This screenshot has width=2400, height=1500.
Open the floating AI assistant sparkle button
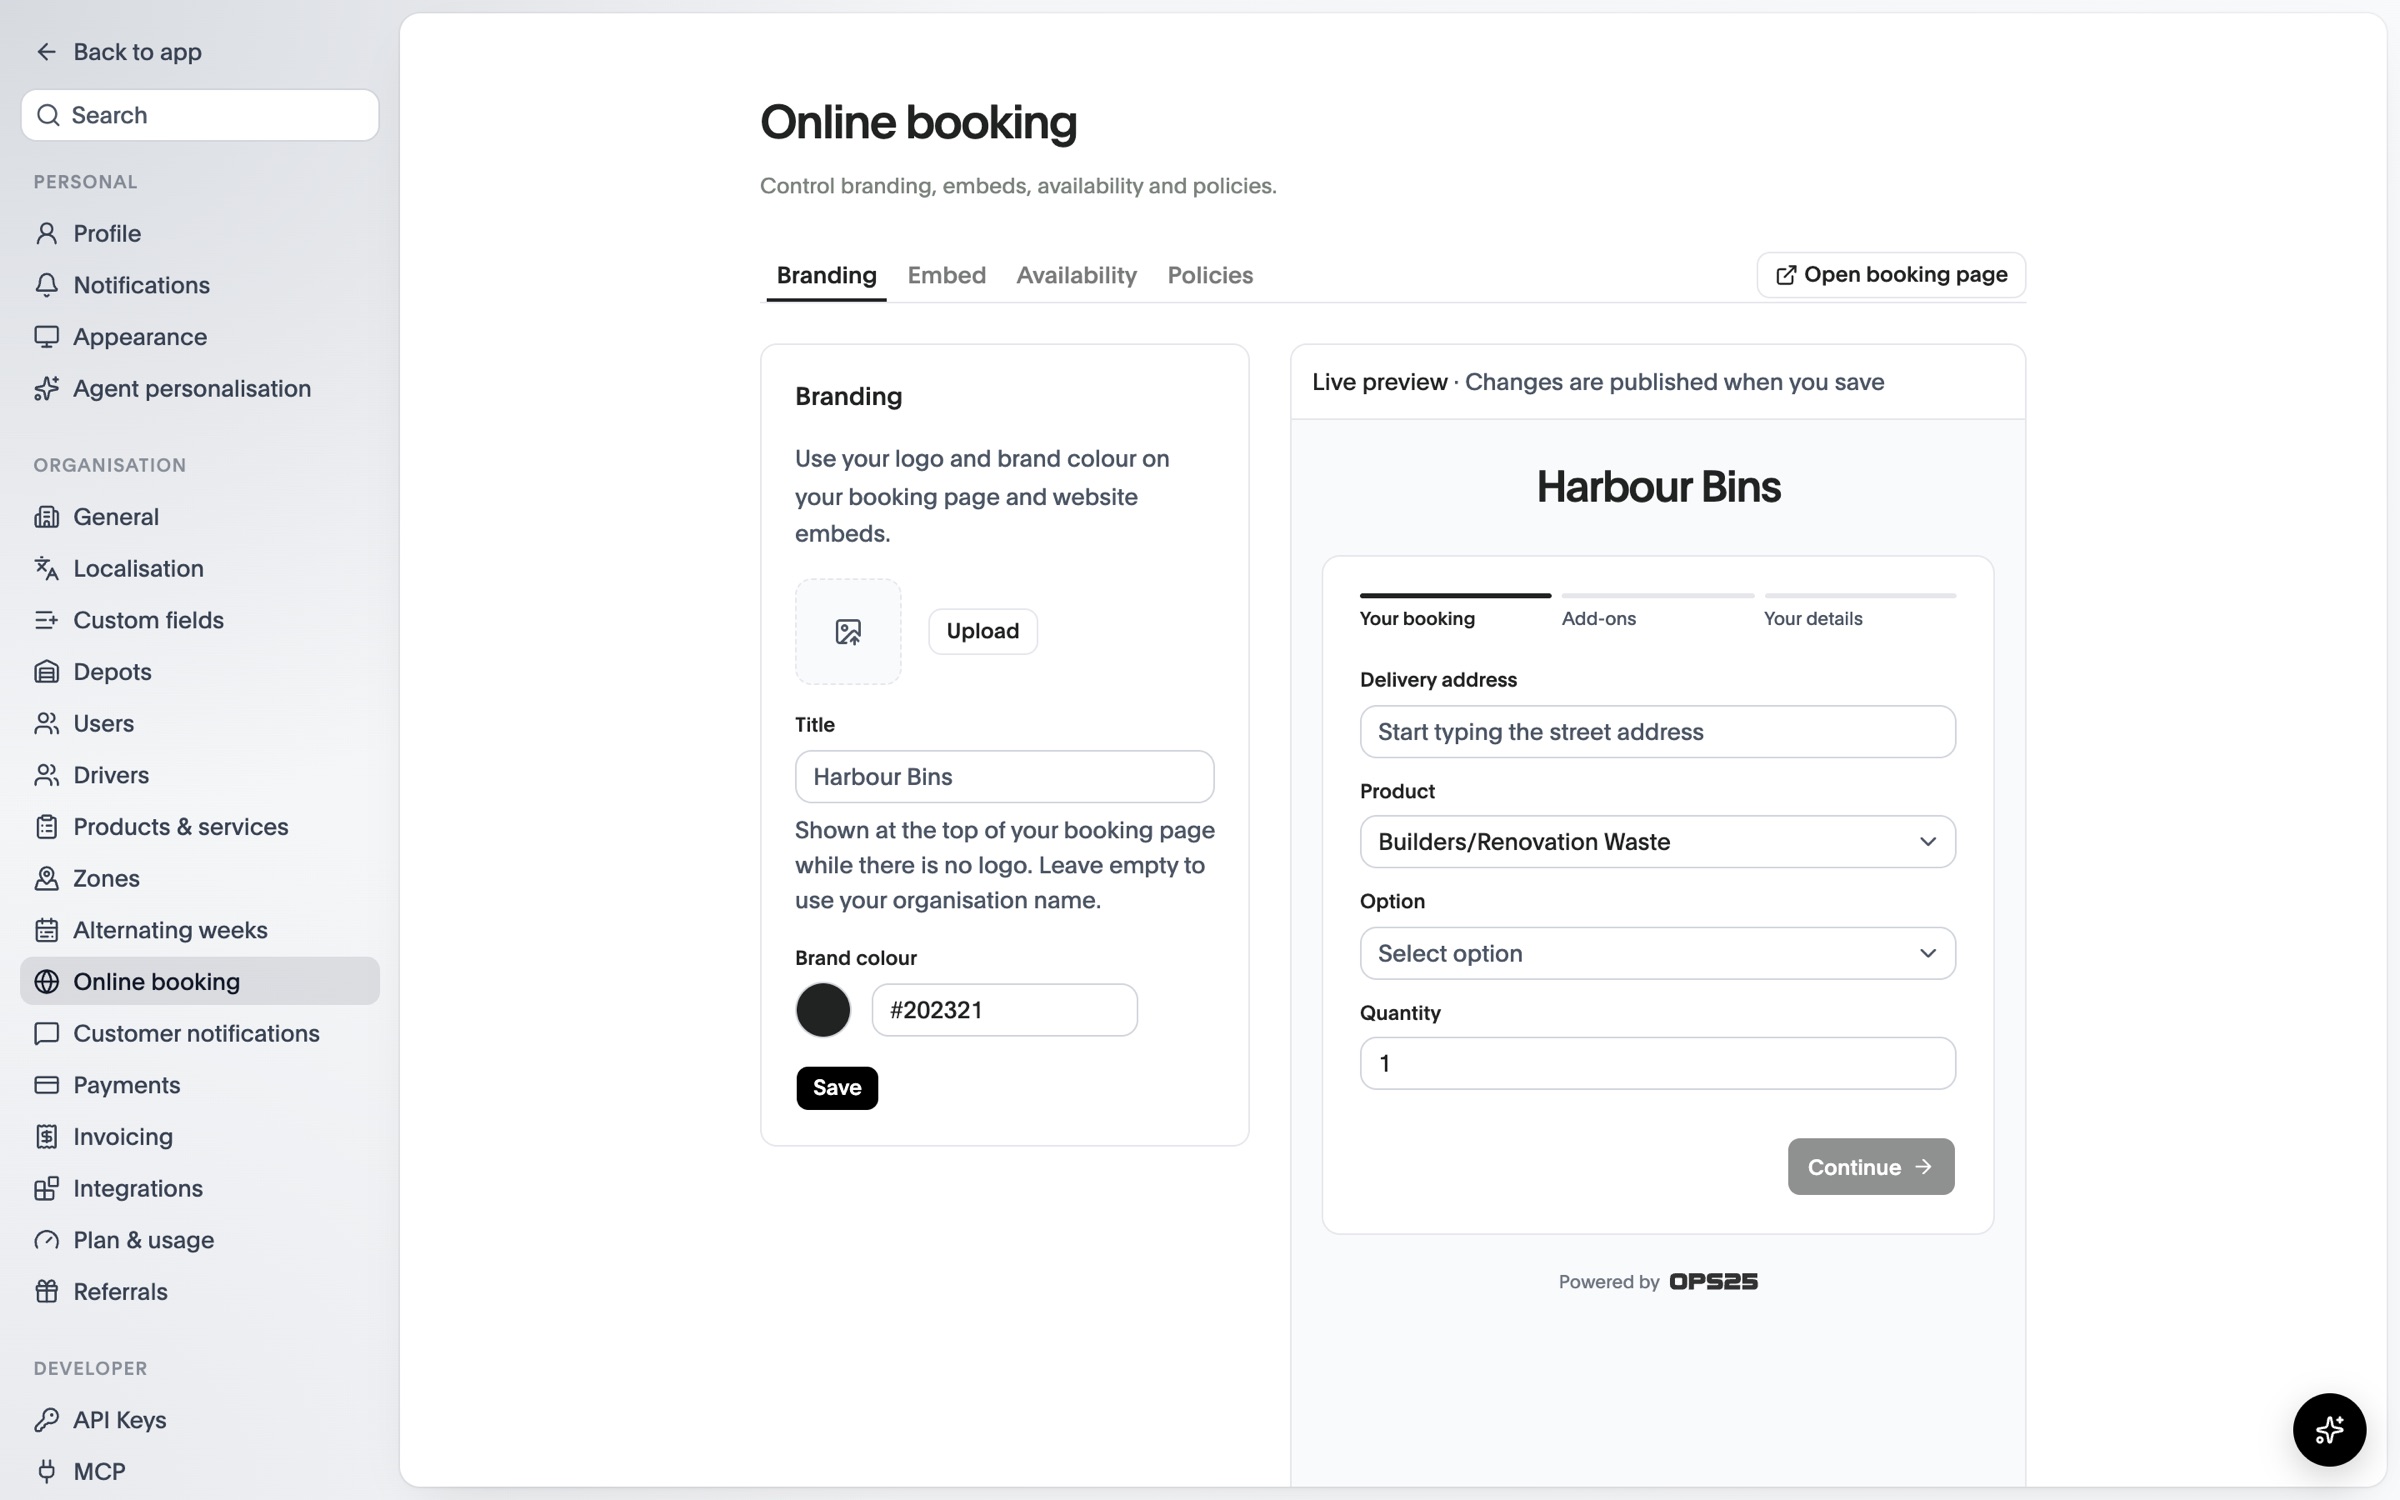pyautogui.click(x=2329, y=1430)
